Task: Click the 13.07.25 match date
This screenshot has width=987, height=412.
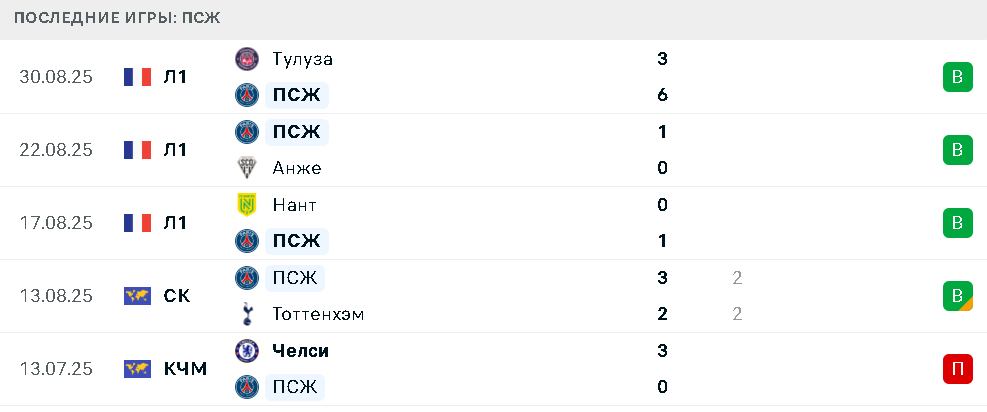Action: (56, 369)
